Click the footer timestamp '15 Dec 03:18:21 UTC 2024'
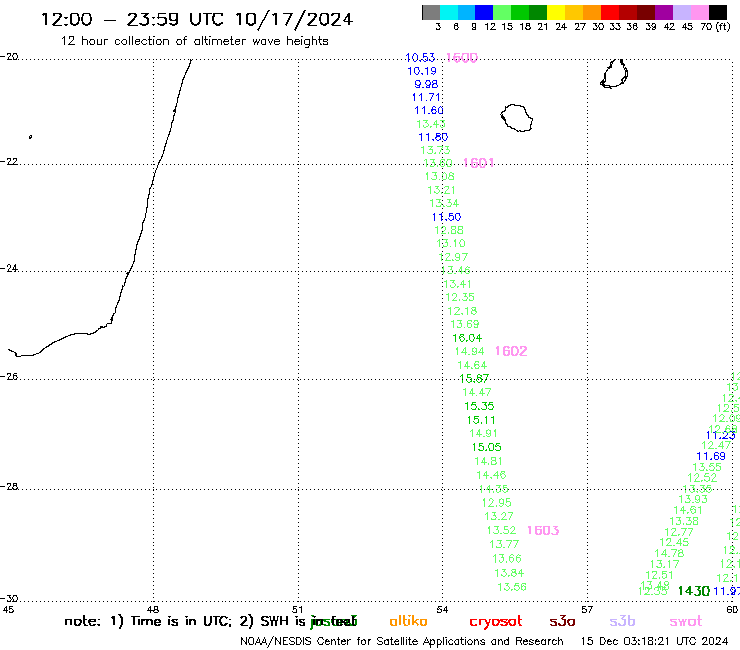740x650 pixels. [x=654, y=641]
